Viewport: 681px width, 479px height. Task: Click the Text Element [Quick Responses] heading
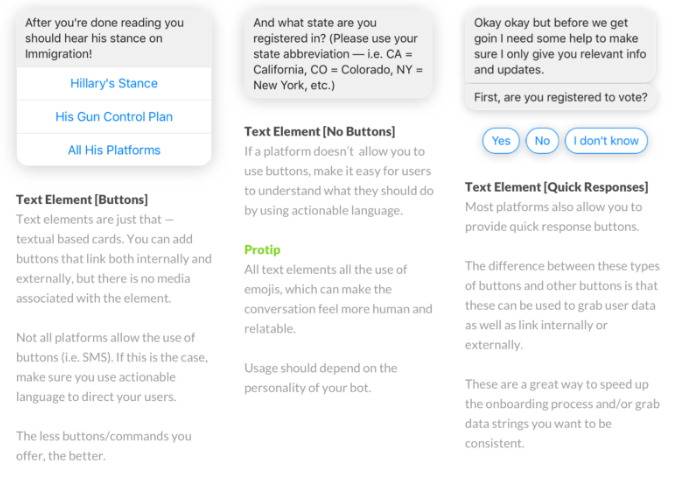pyautogui.click(x=556, y=187)
